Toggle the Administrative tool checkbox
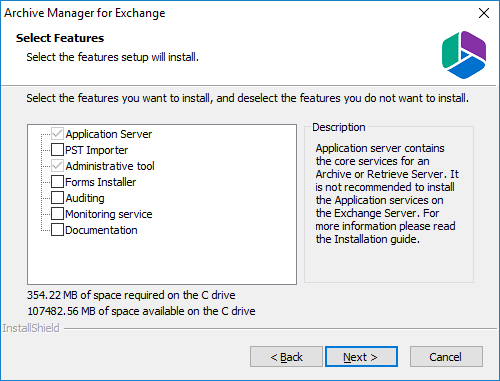 (57, 166)
